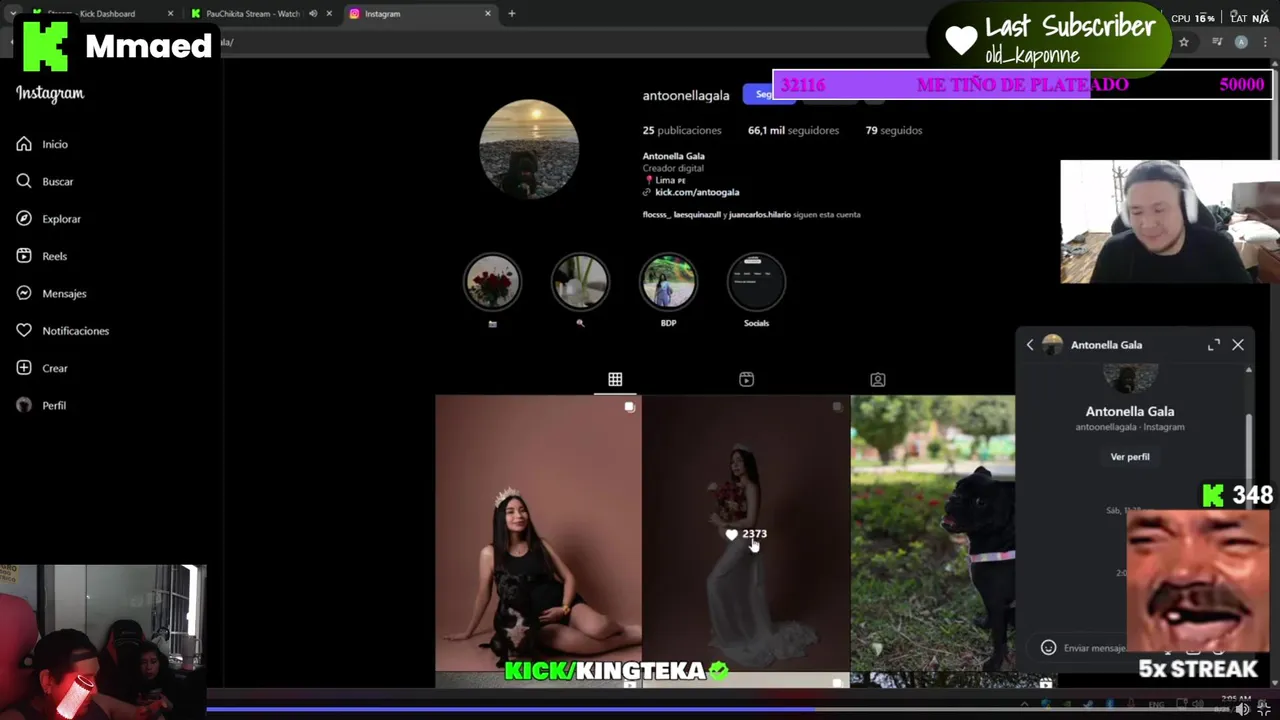1280x720 pixels.
Task: Open Inicio in the Instagram sidebar
Action: pyautogui.click(x=42, y=144)
